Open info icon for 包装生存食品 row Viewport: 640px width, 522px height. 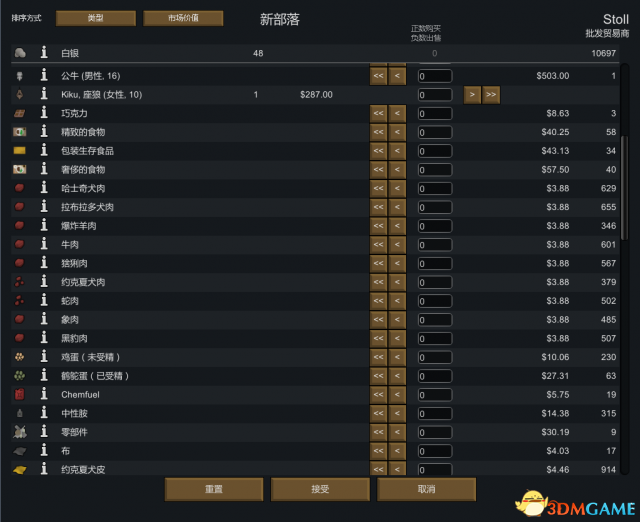[x=44, y=151]
